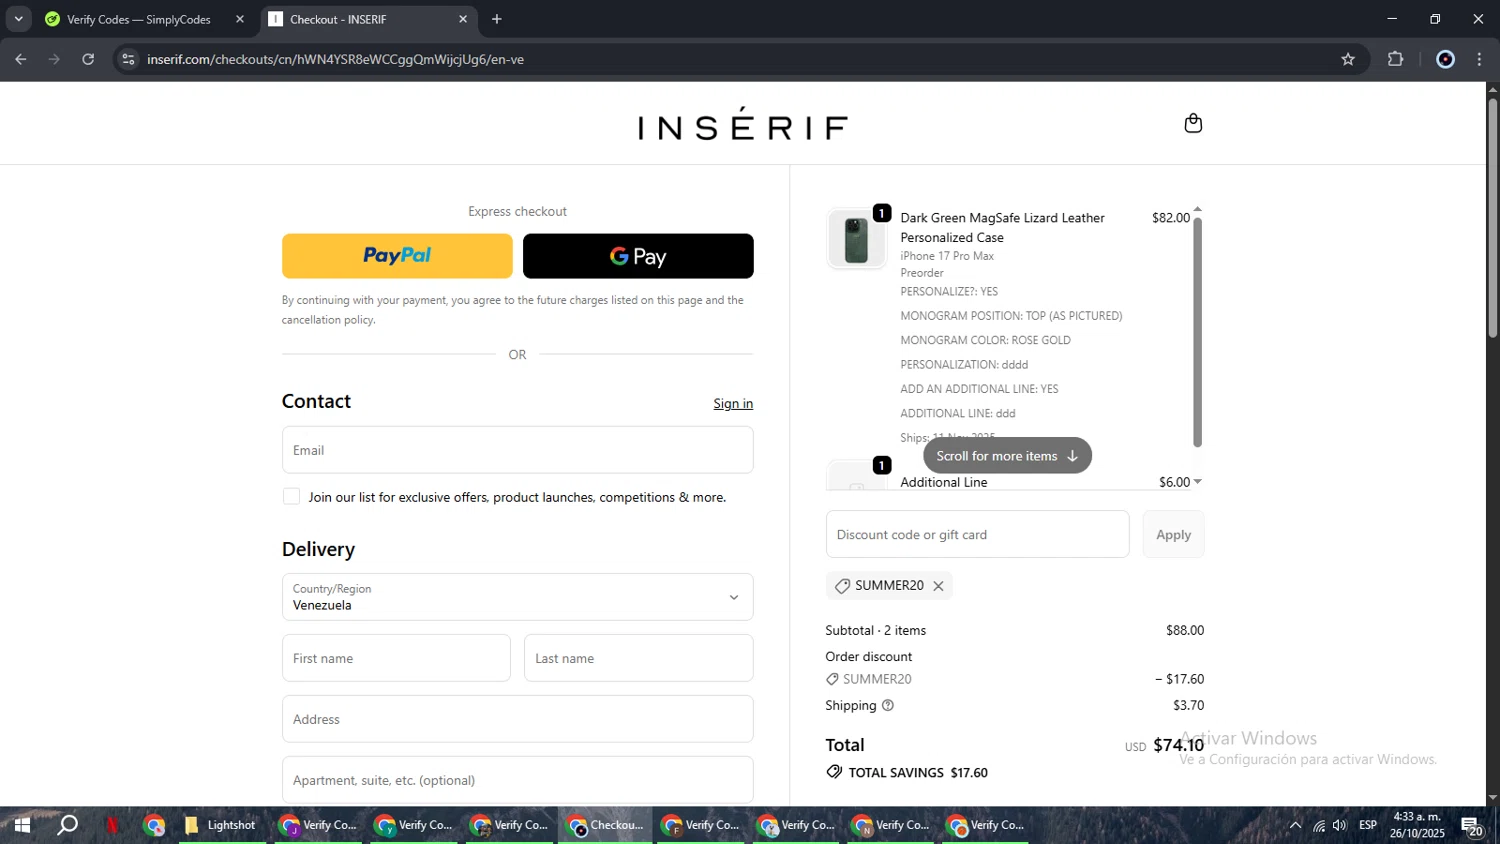Click the Additional Line item name
Screen dimensions: 1500x844
[944, 482]
